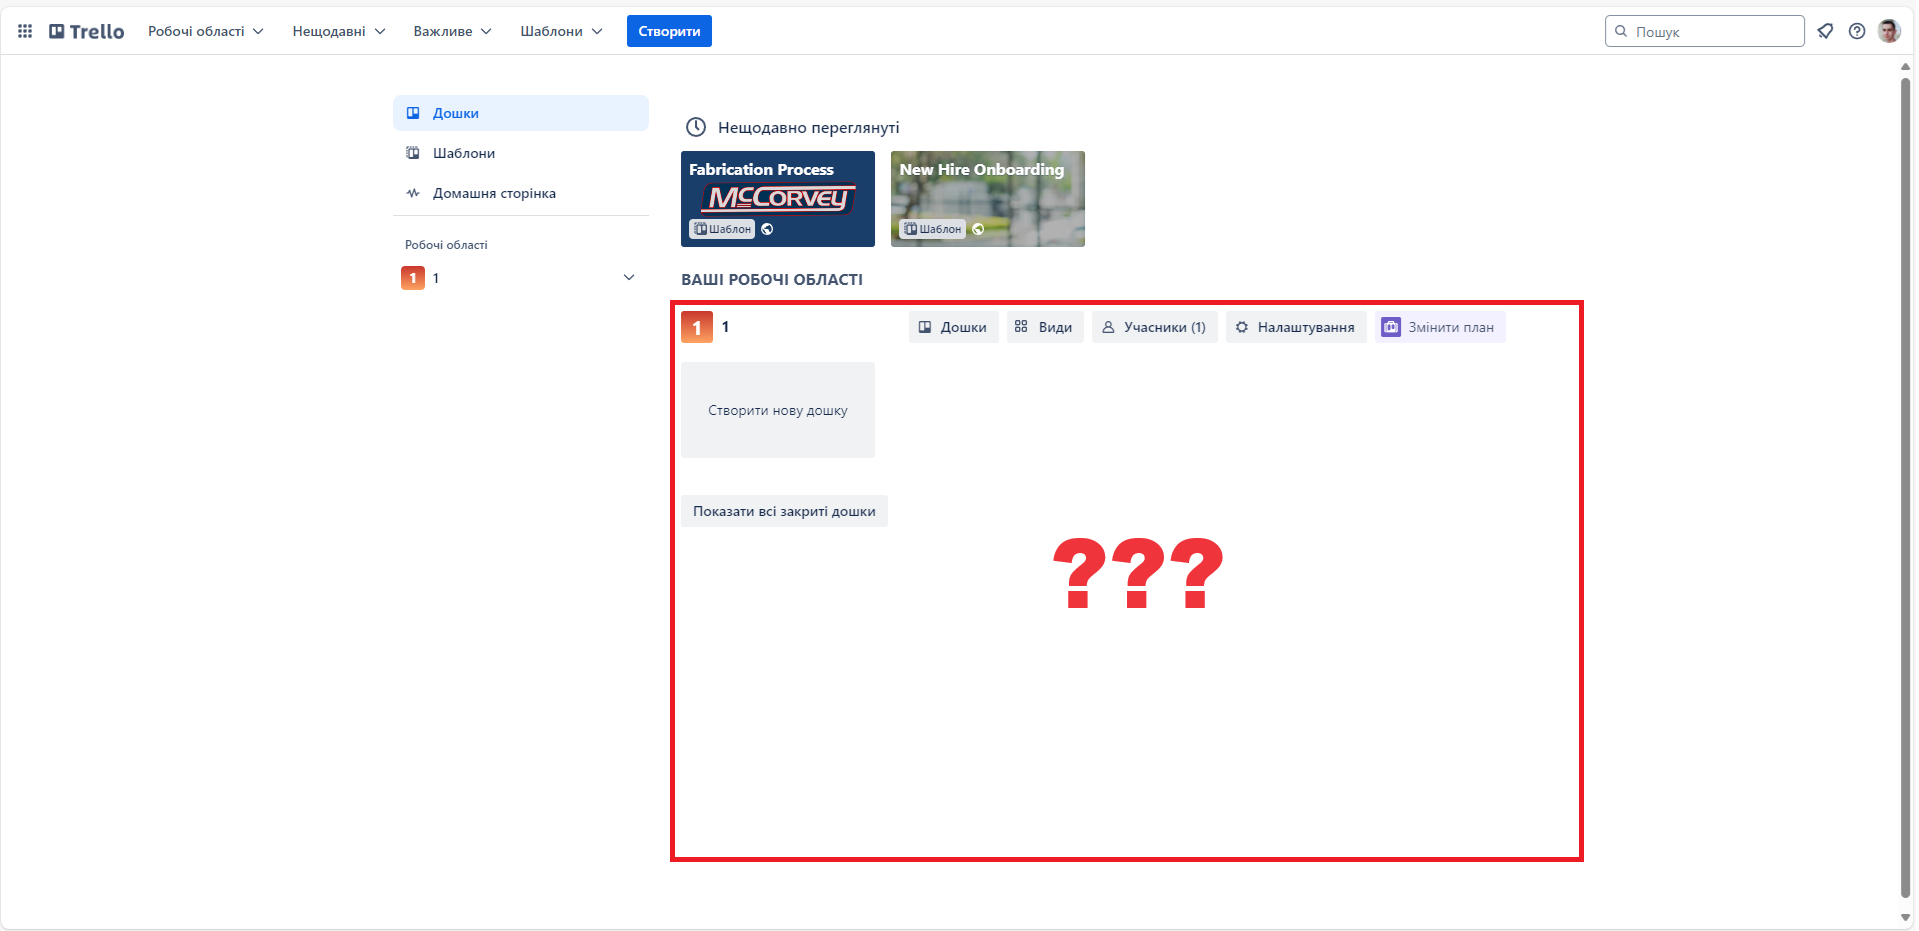The image size is (1919, 931).
Task: Select Шаблони in the left sidebar
Action: [521, 153]
